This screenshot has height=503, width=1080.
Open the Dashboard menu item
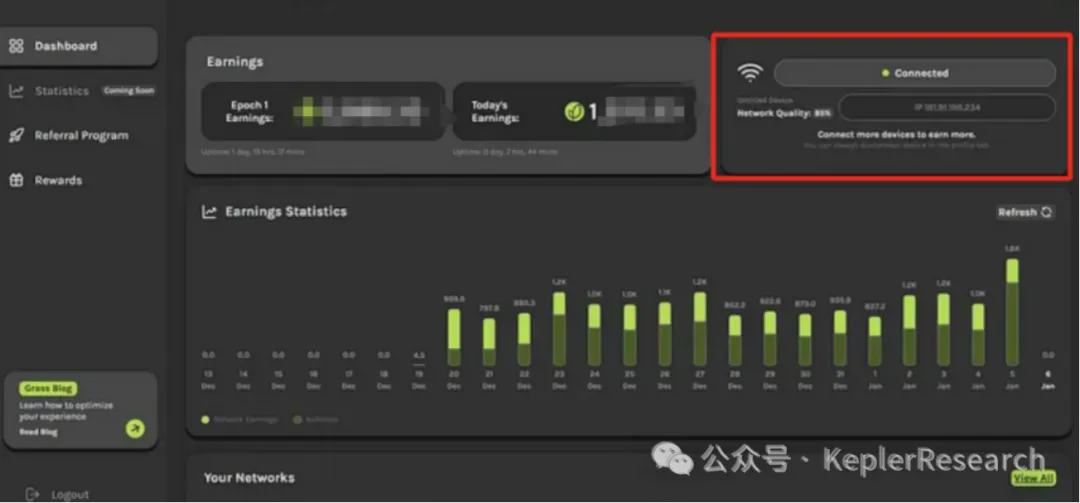[x=79, y=46]
